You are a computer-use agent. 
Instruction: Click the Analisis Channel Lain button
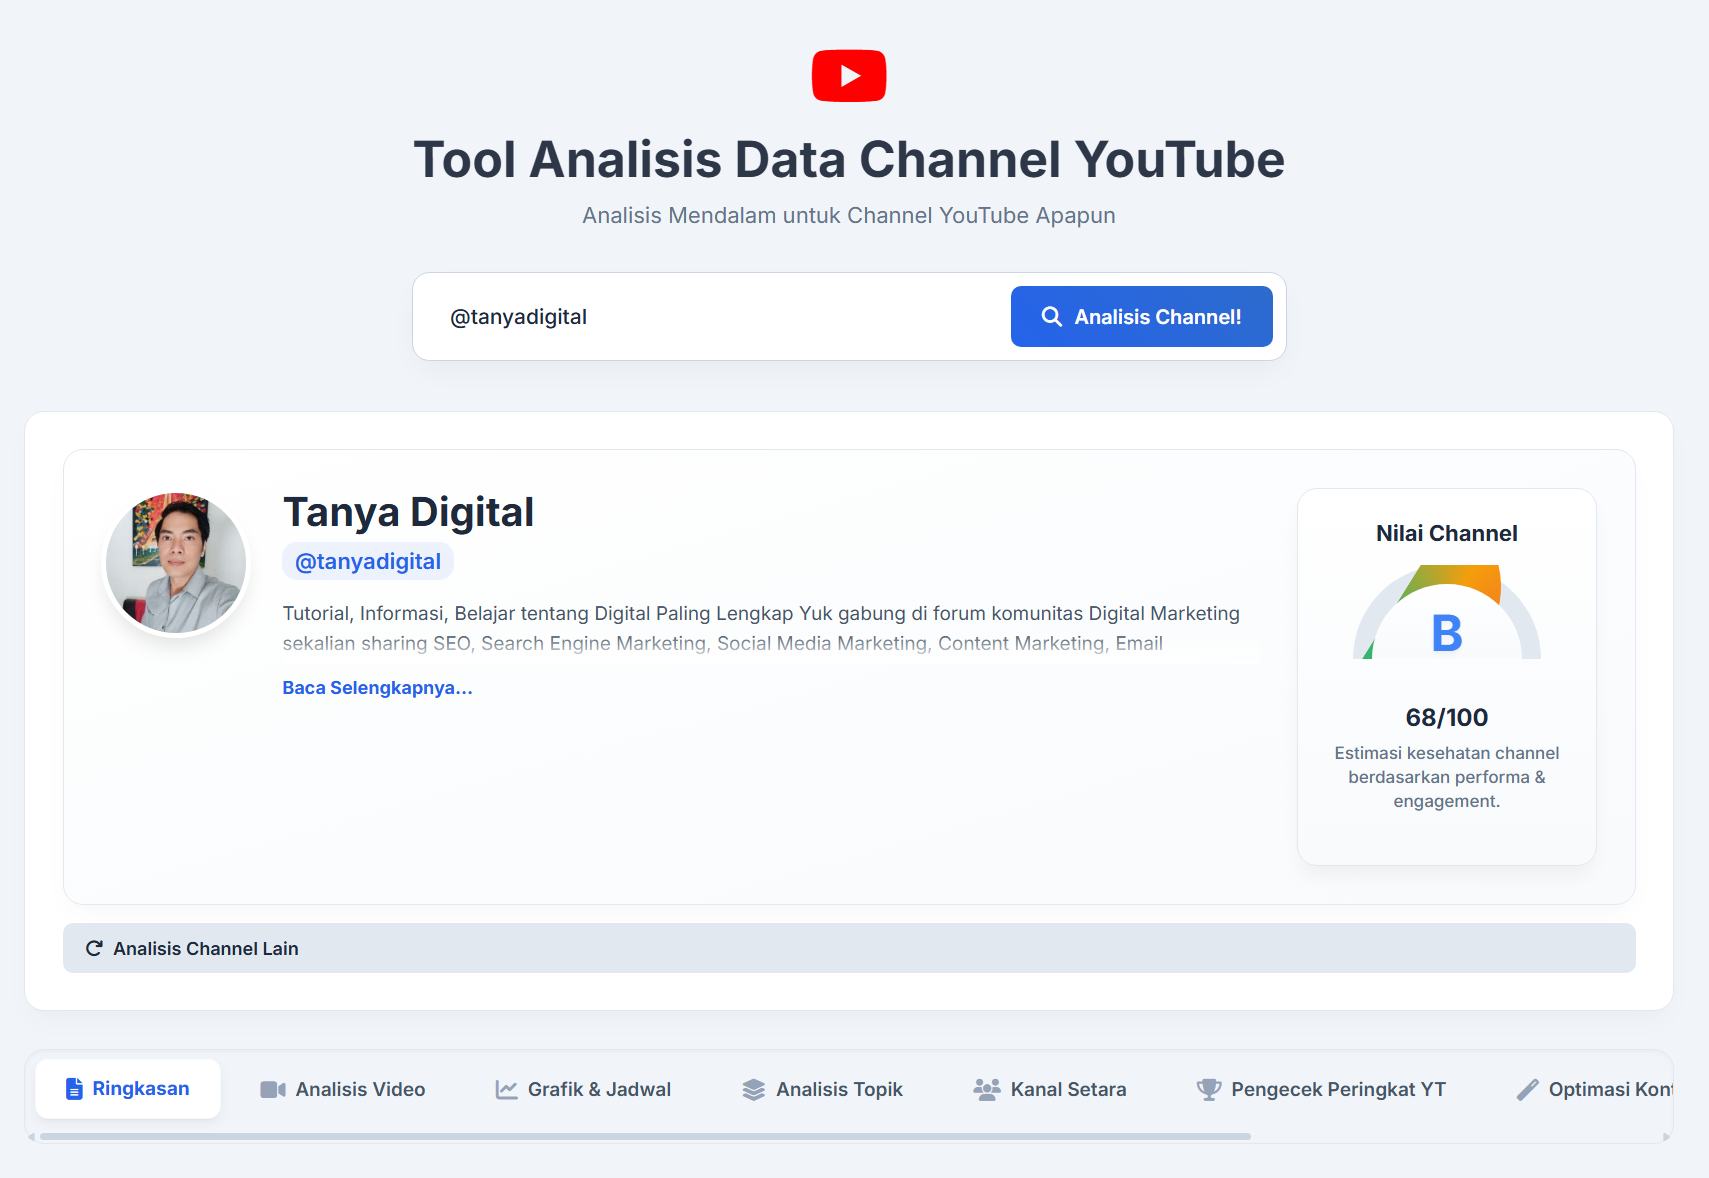click(x=849, y=948)
